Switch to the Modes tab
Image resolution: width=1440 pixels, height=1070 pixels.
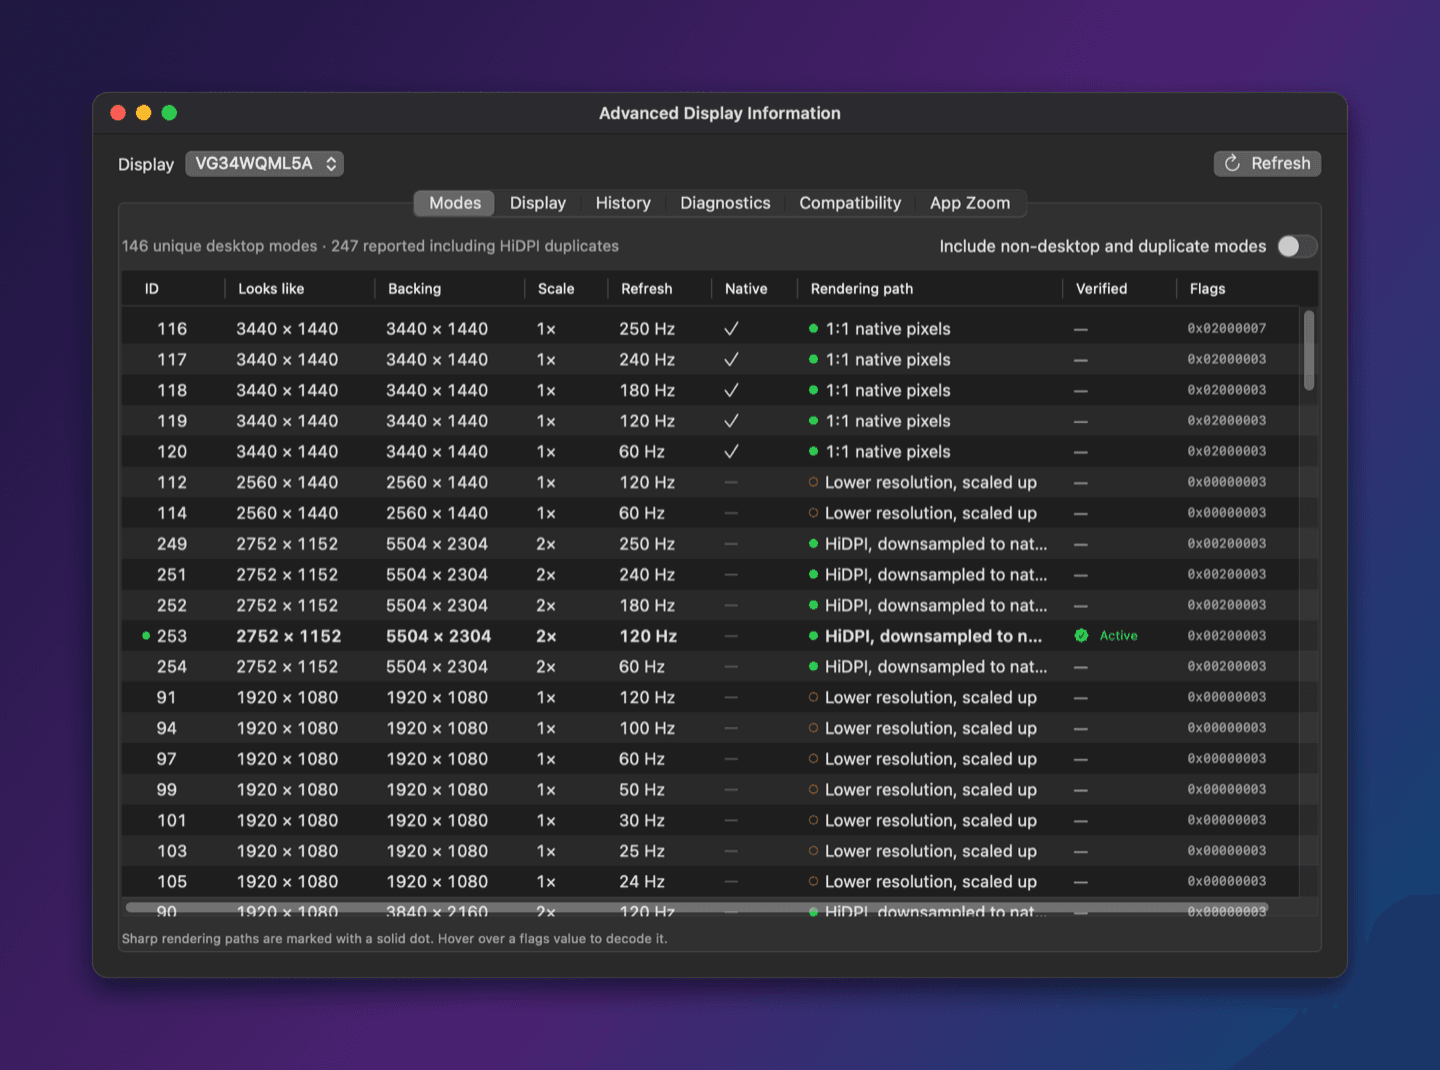pos(455,203)
